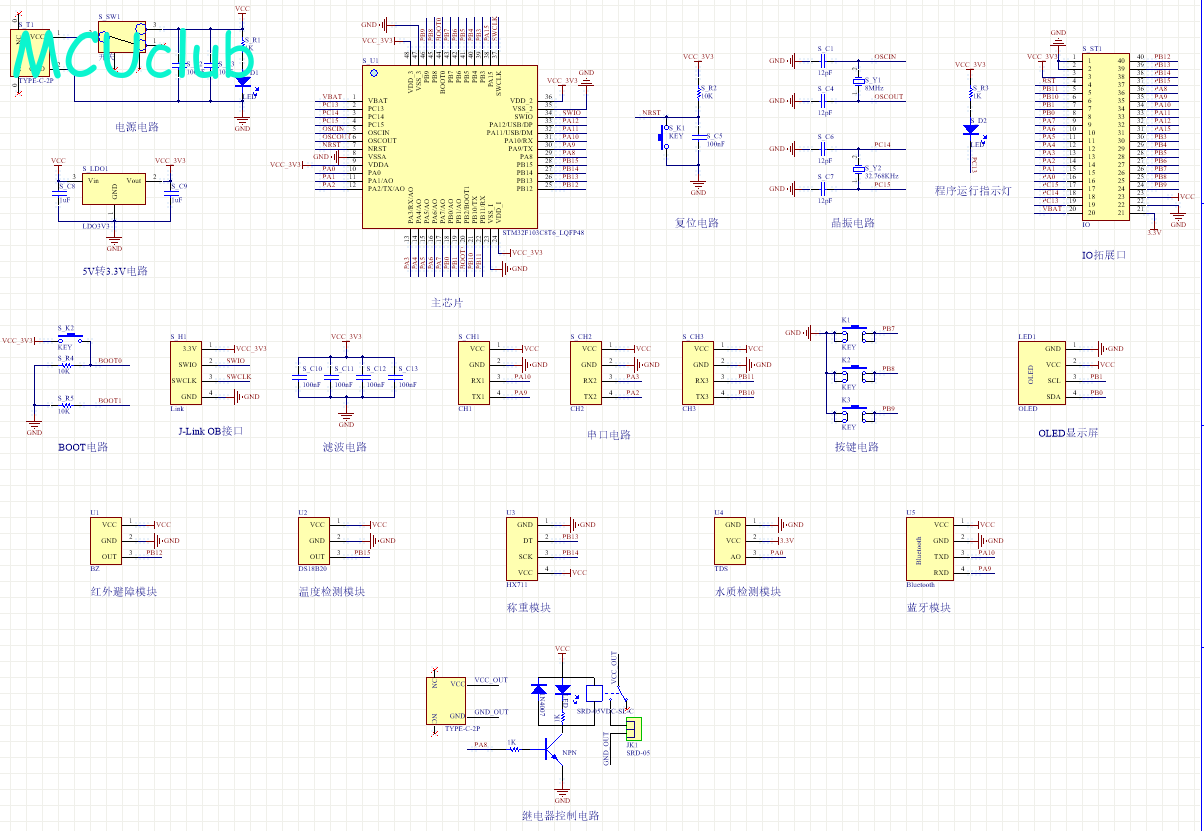Click the LDO3V3 regulator component
This screenshot has width=1204, height=831.
click(114, 189)
